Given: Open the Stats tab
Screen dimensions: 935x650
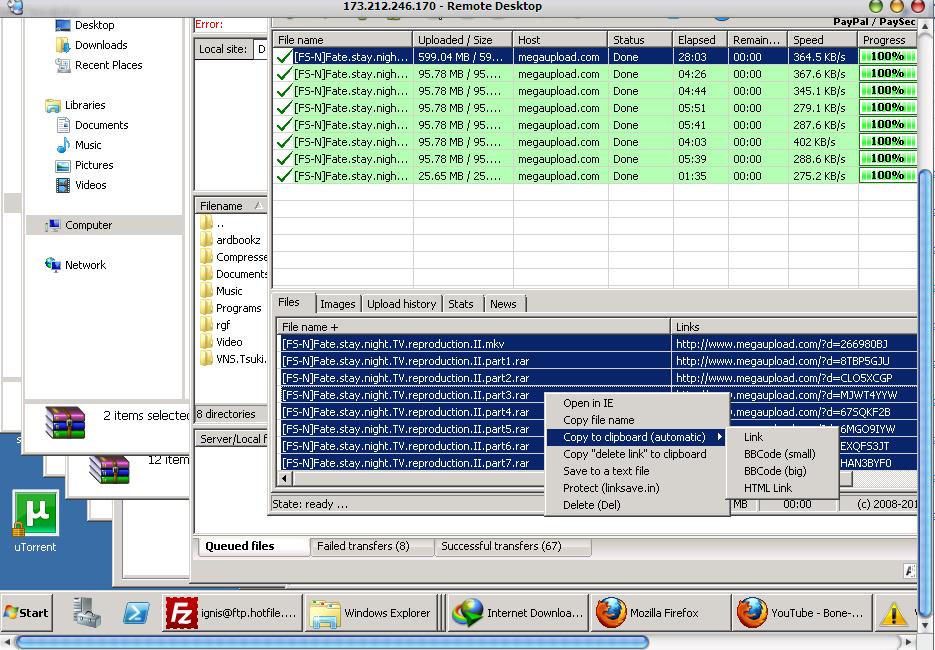Looking at the screenshot, I should point(461,304).
